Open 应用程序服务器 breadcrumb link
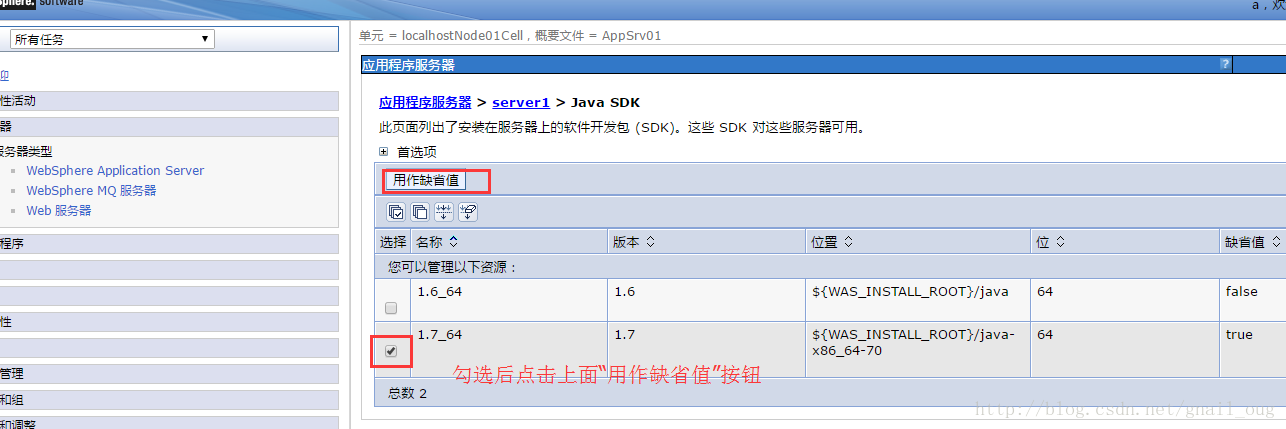The image size is (1286, 429). 425,102
